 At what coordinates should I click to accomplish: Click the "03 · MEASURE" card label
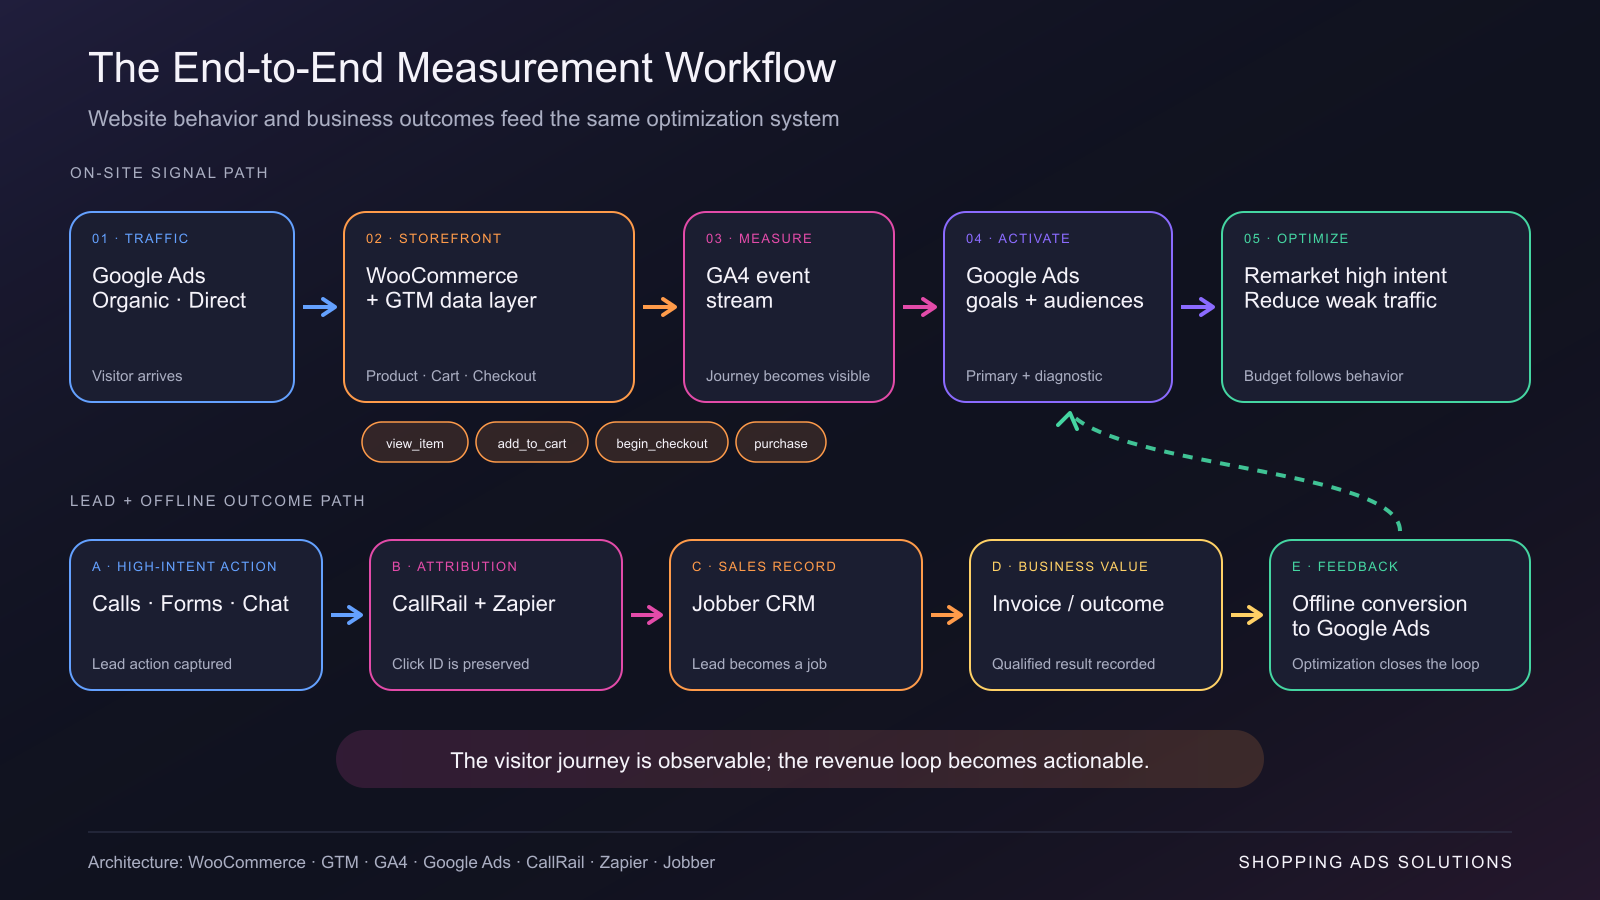pos(759,239)
